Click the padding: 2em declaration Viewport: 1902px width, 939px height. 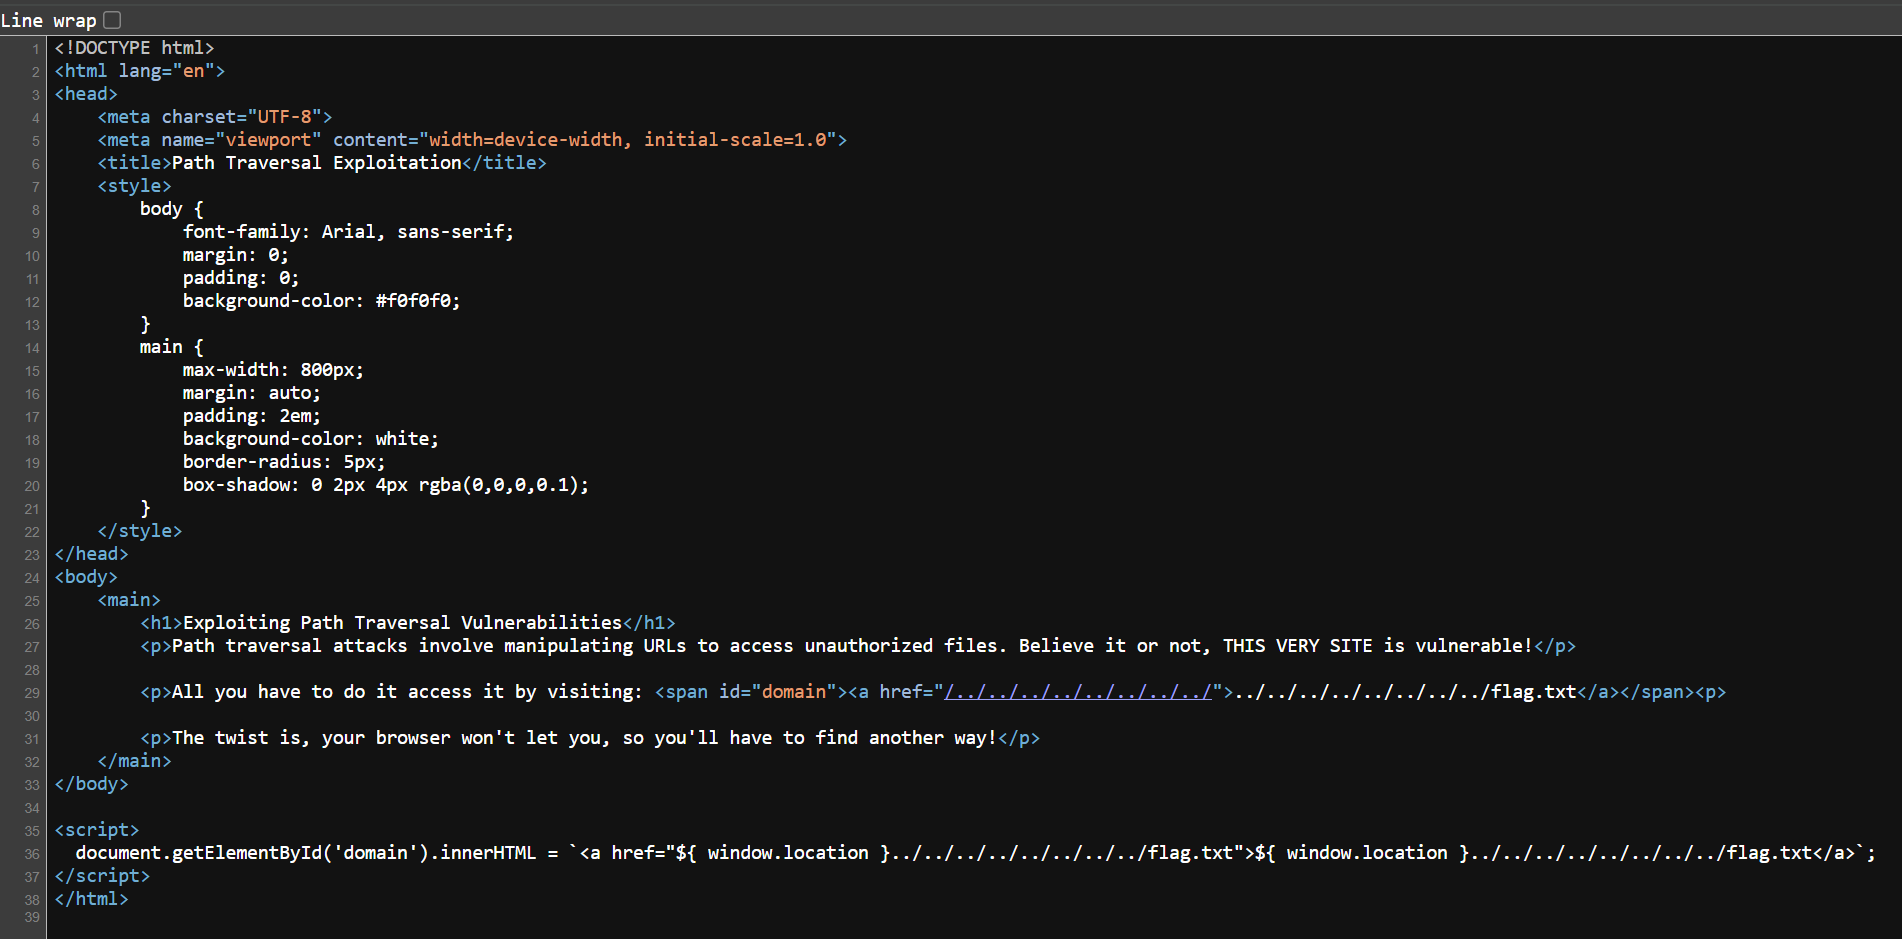point(252,416)
